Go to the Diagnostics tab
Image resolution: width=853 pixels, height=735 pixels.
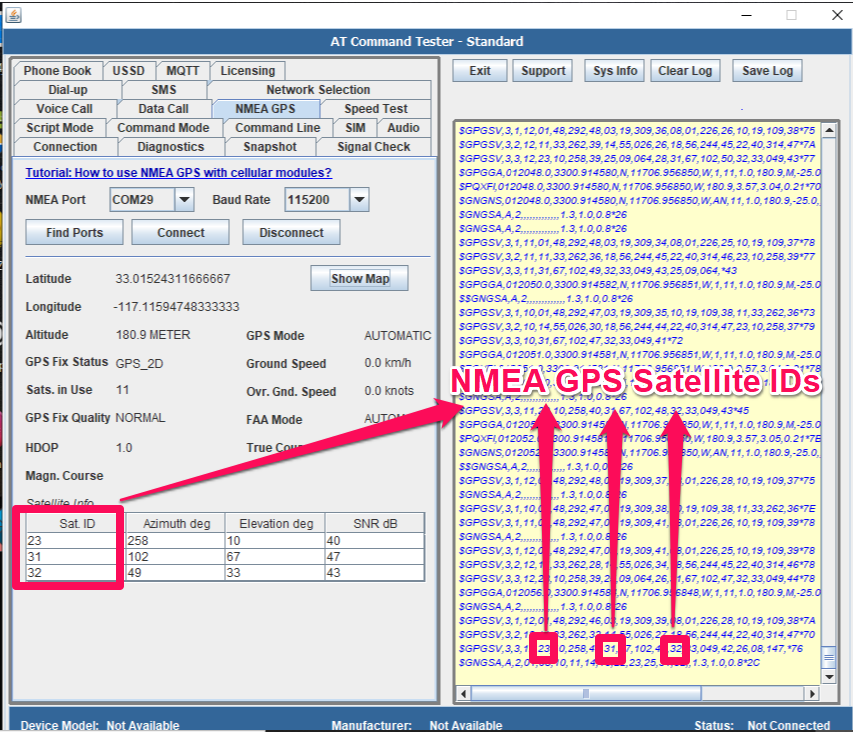(x=171, y=147)
